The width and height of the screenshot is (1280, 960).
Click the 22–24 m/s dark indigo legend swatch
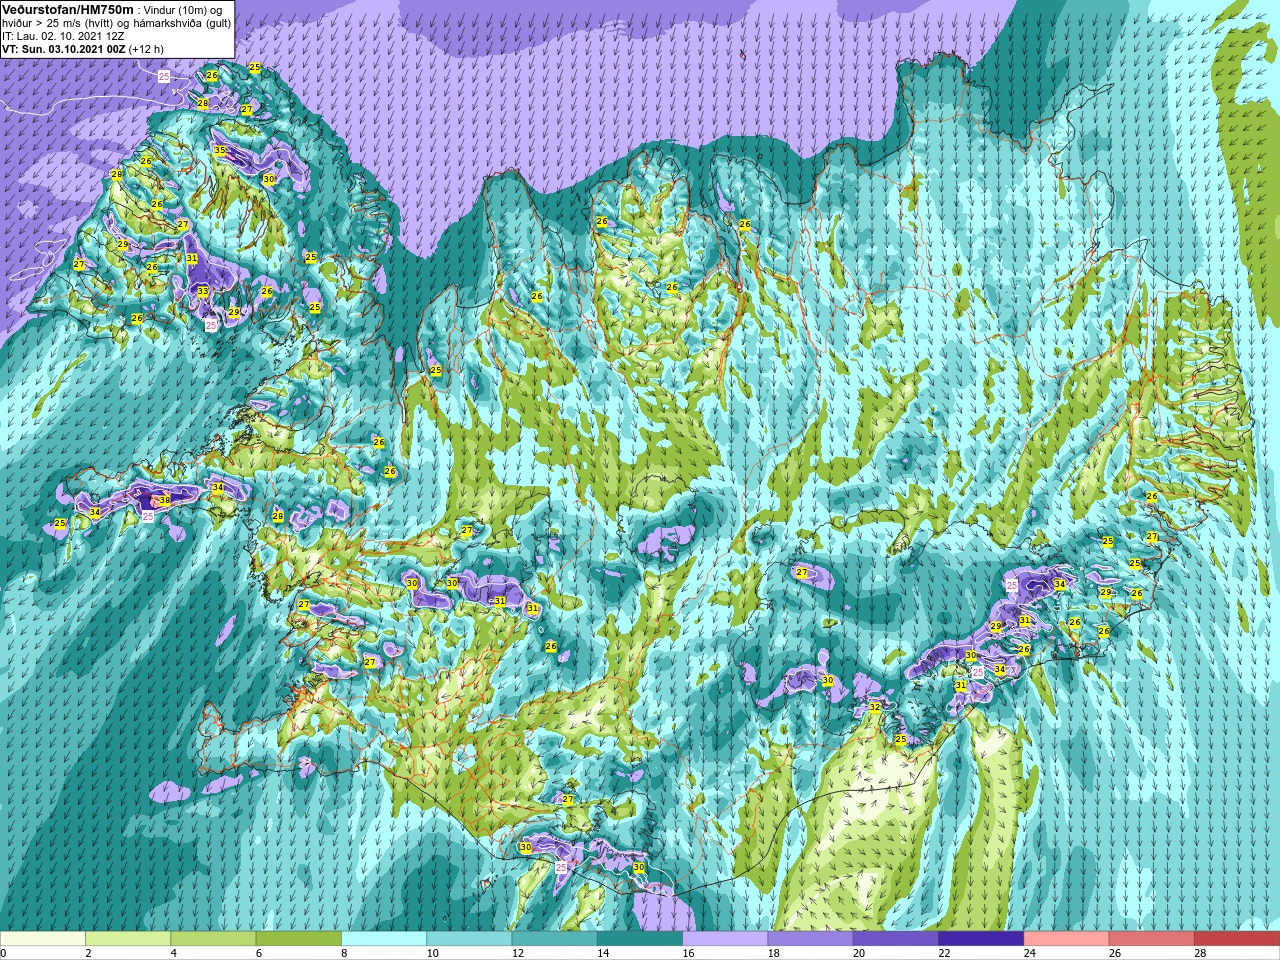[981, 938]
